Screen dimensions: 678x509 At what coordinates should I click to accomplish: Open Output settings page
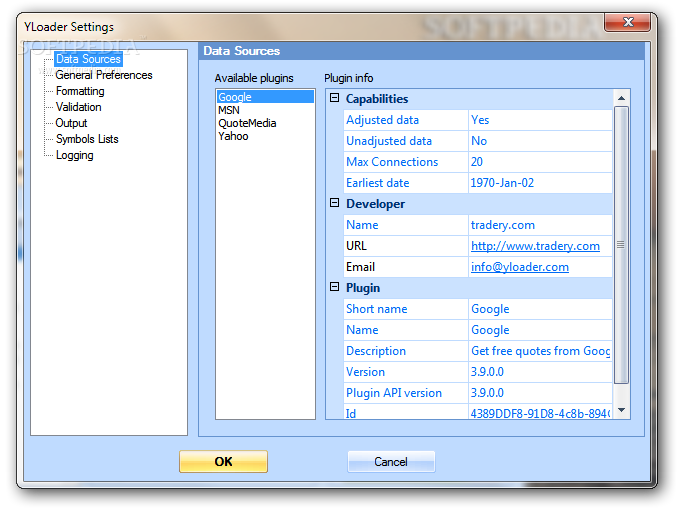(x=71, y=123)
